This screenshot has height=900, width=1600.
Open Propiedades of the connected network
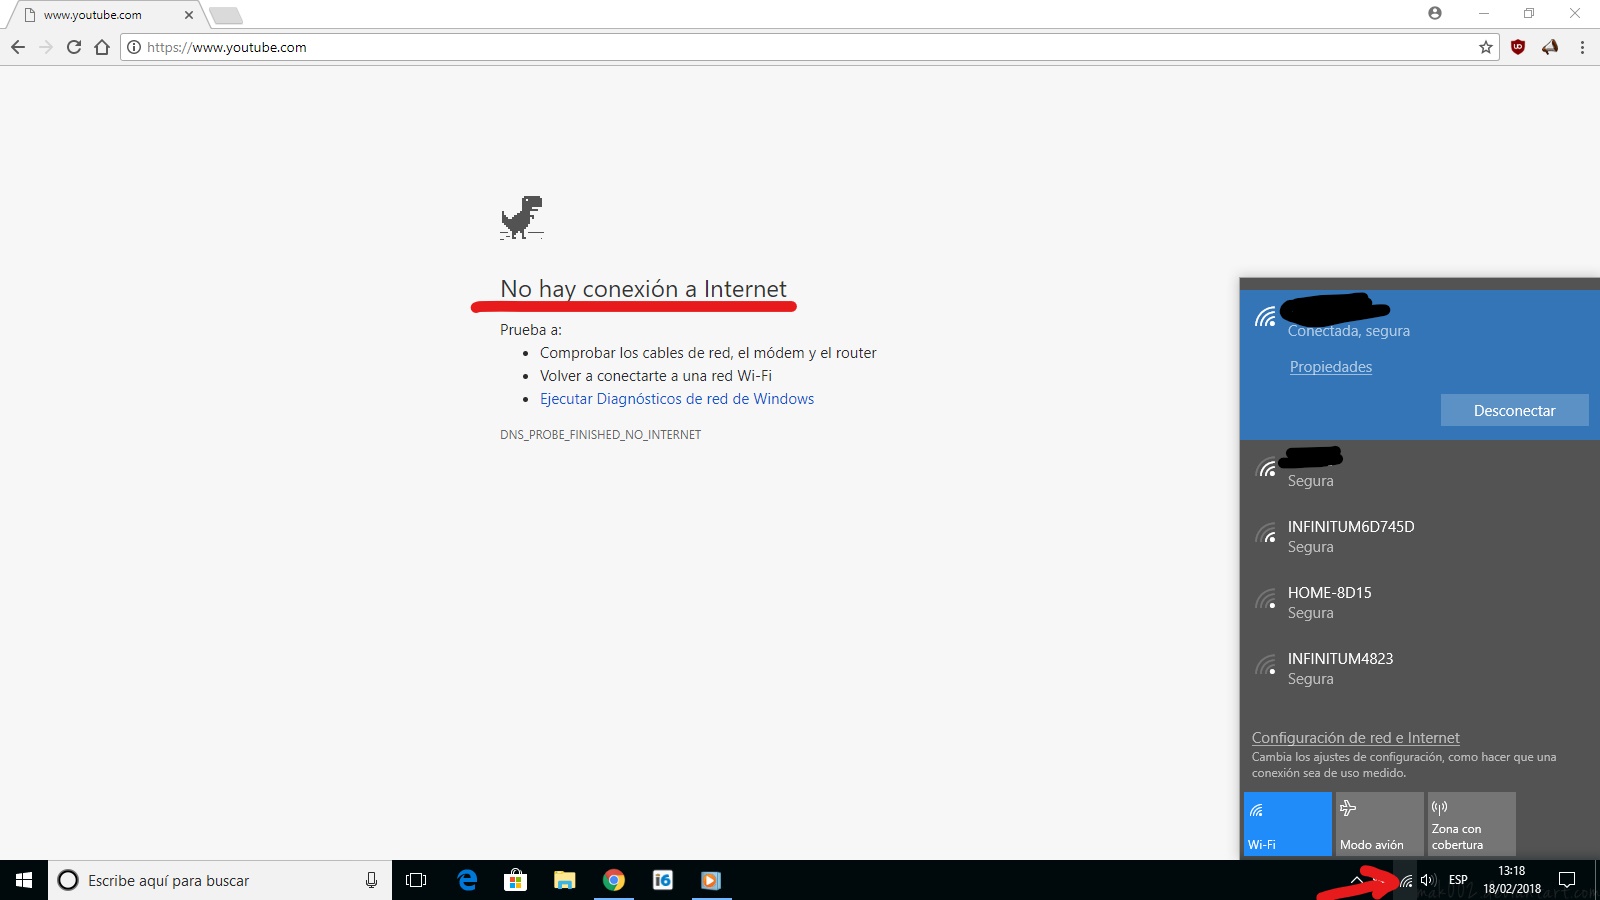1330,367
